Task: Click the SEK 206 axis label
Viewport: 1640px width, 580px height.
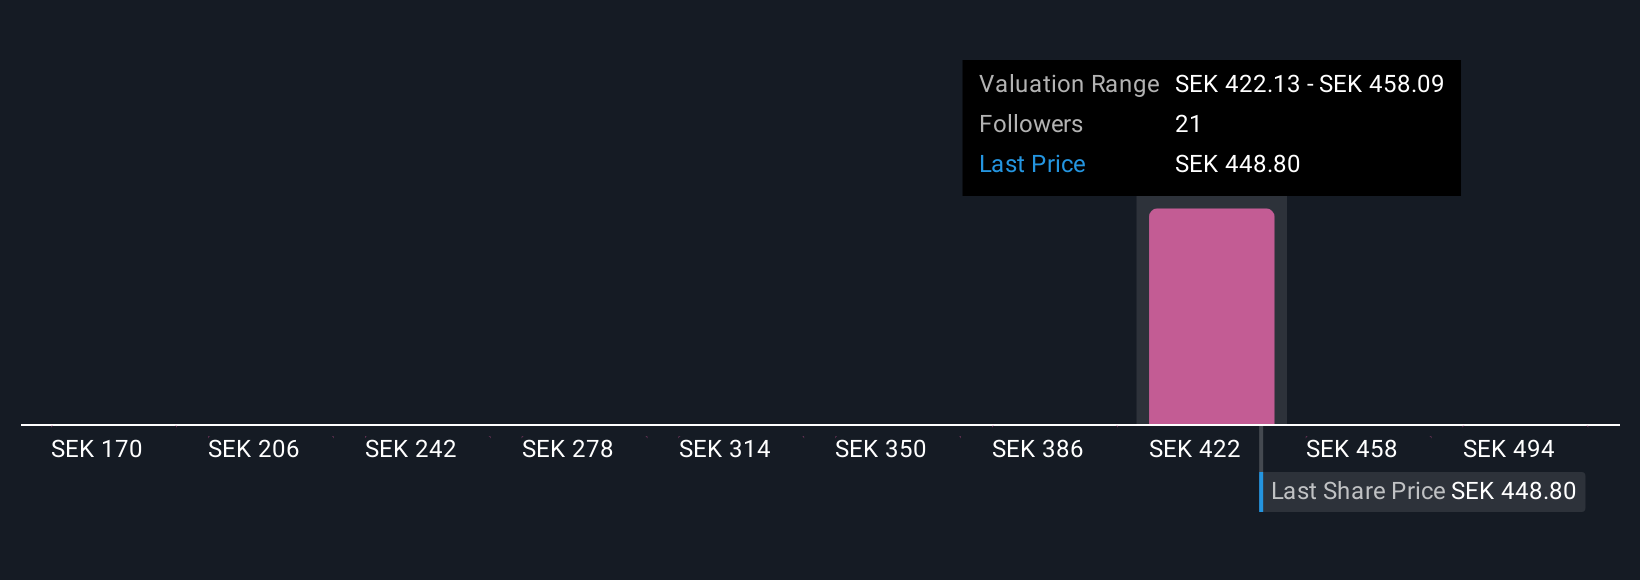Action: tap(254, 449)
